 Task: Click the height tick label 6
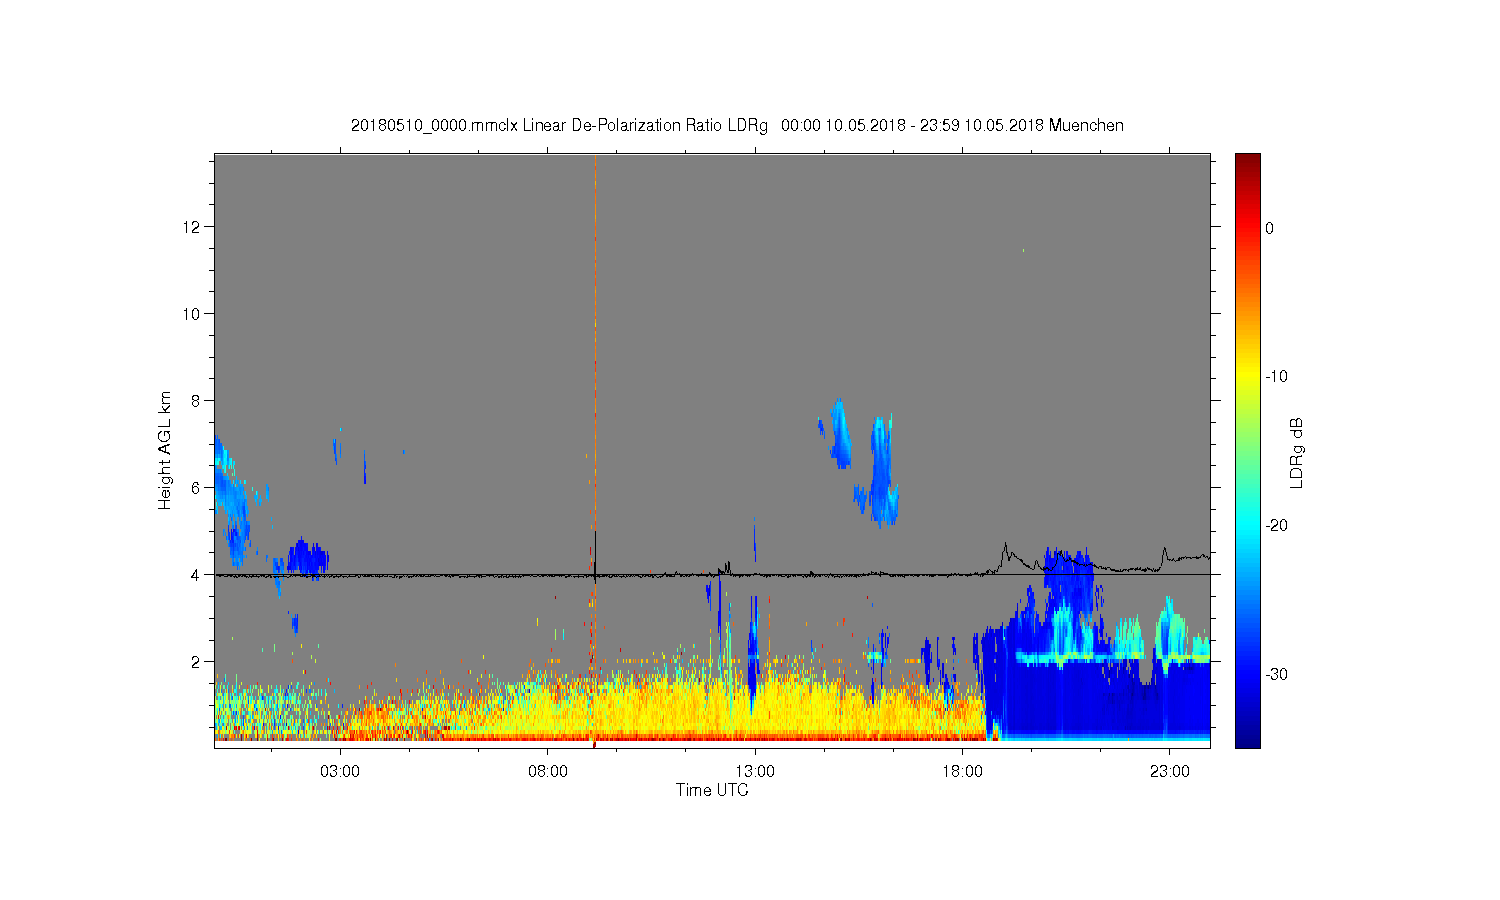[197, 488]
